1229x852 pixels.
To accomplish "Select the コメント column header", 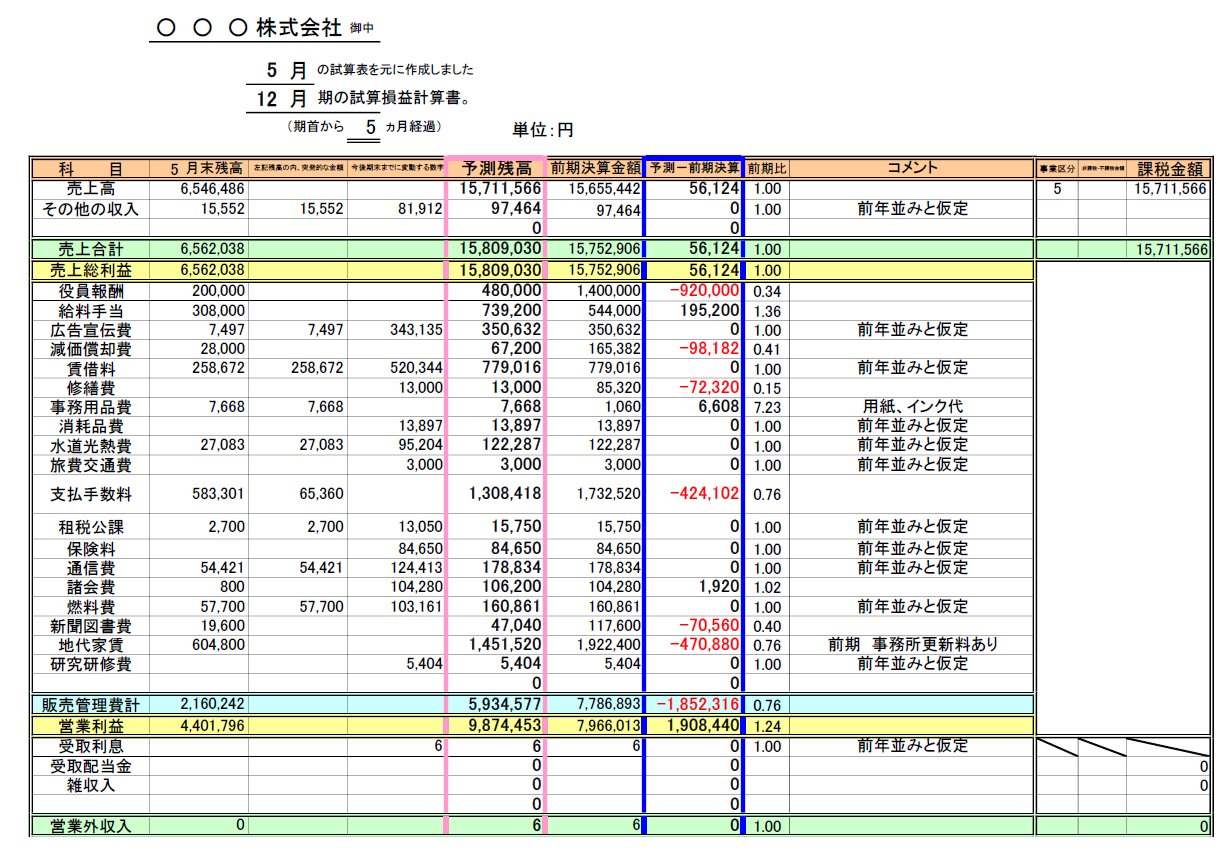I will 911,168.
